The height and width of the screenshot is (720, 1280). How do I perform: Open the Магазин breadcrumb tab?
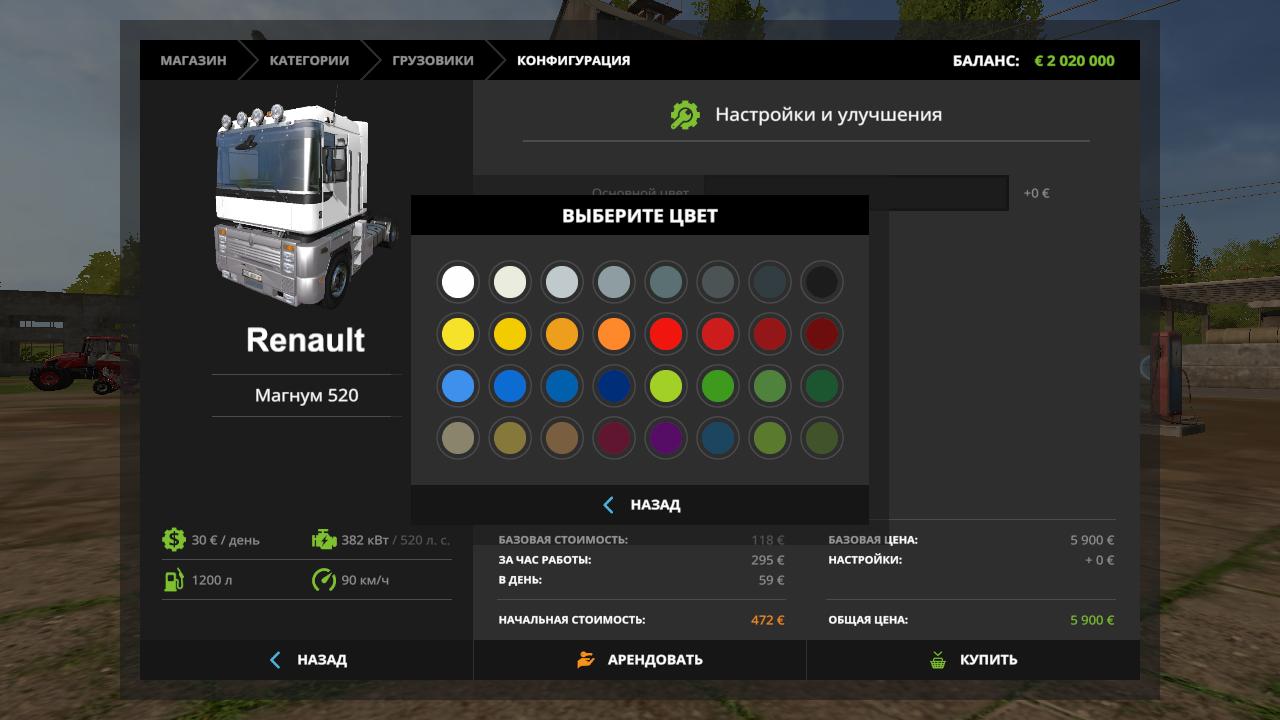pos(193,60)
